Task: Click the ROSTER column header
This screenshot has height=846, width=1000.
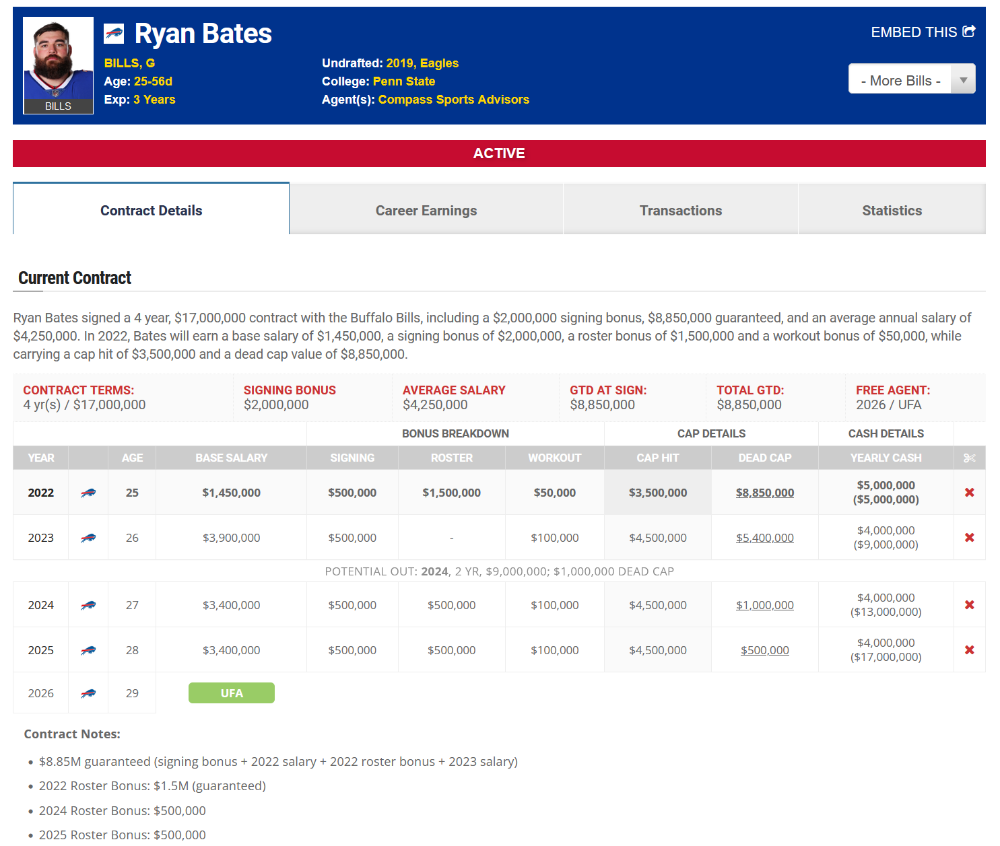Action: point(452,458)
